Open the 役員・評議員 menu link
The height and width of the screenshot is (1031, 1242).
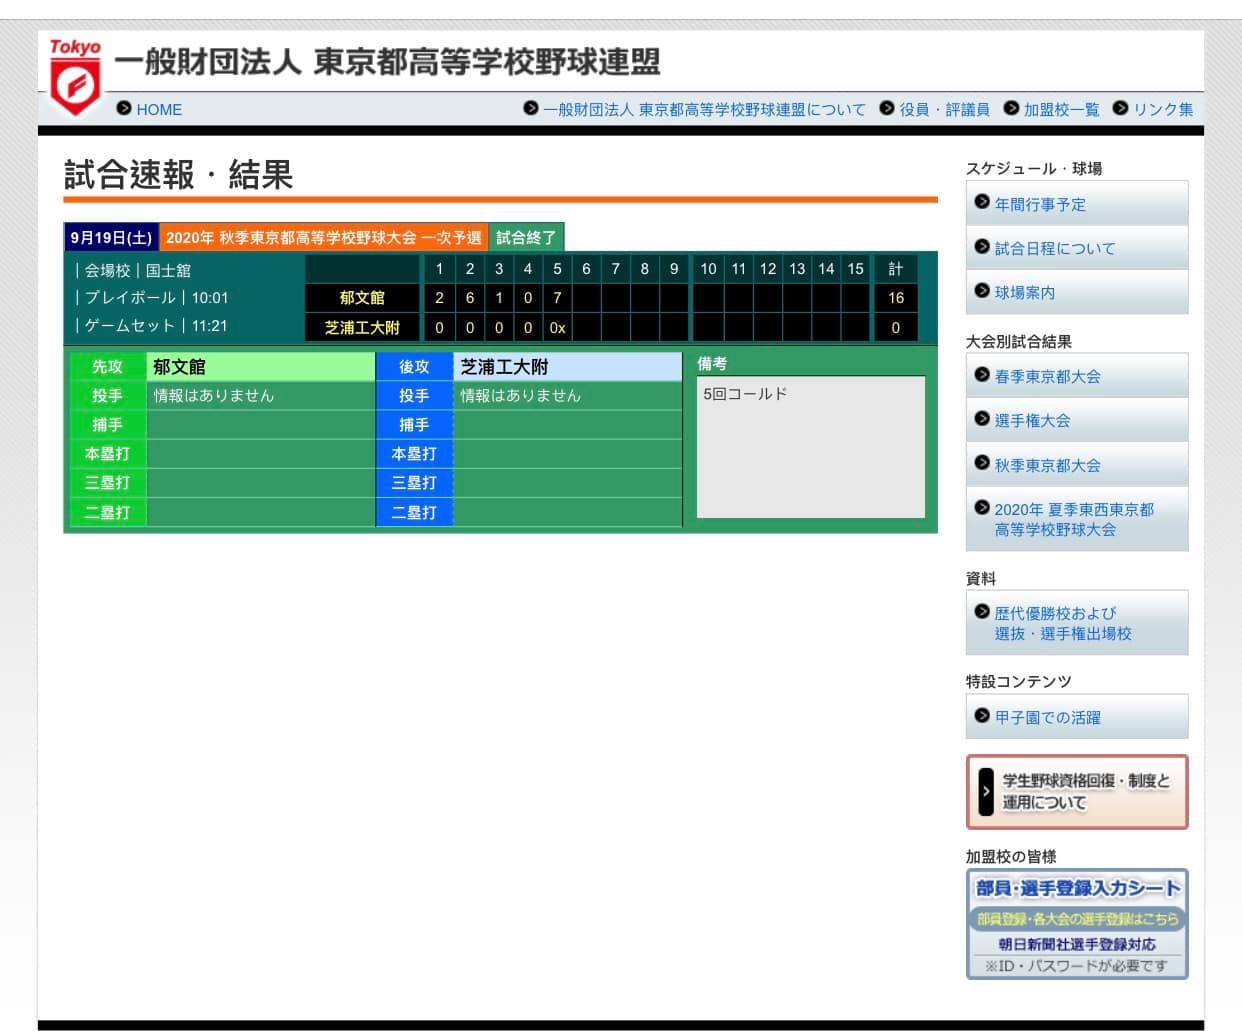(x=944, y=109)
